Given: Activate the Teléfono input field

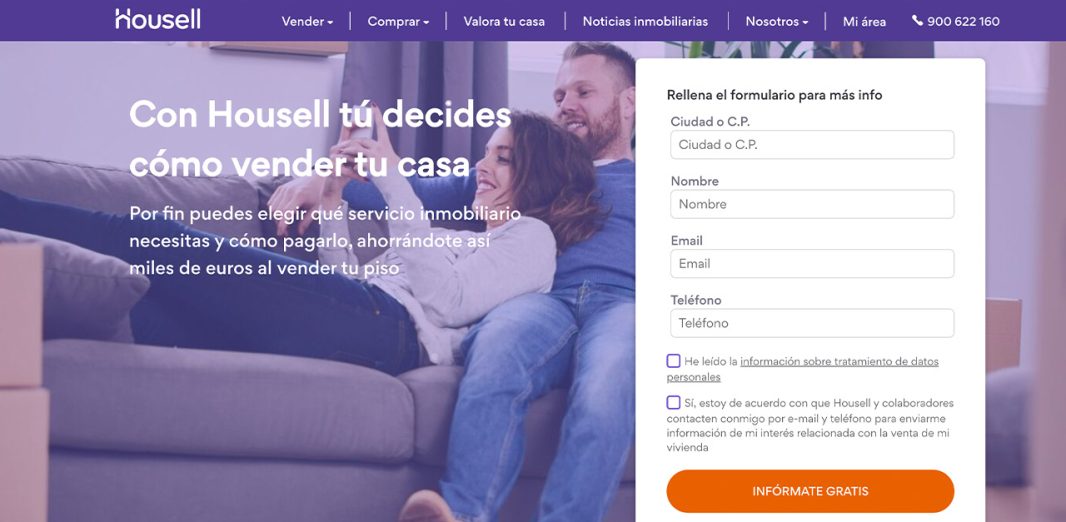Looking at the screenshot, I should 812,323.
